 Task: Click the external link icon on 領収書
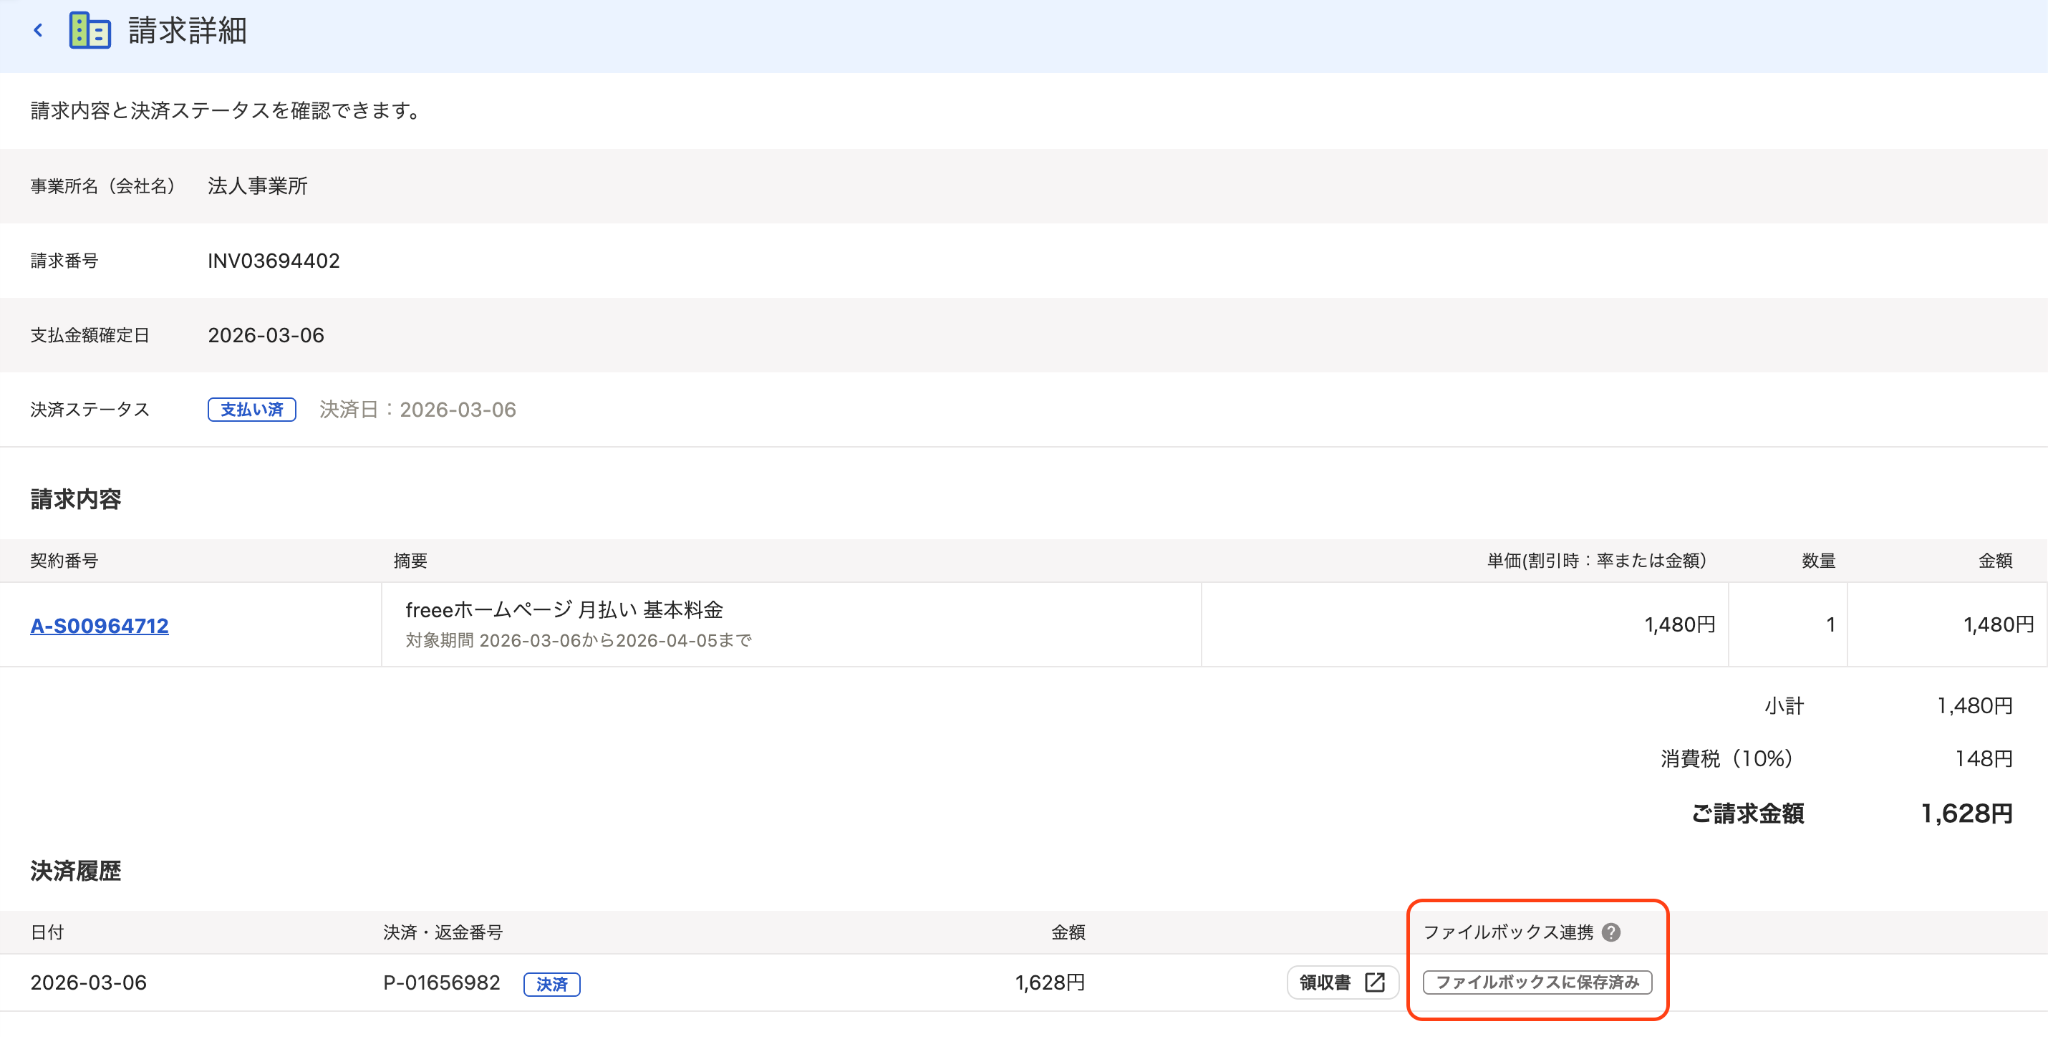pos(1375,983)
